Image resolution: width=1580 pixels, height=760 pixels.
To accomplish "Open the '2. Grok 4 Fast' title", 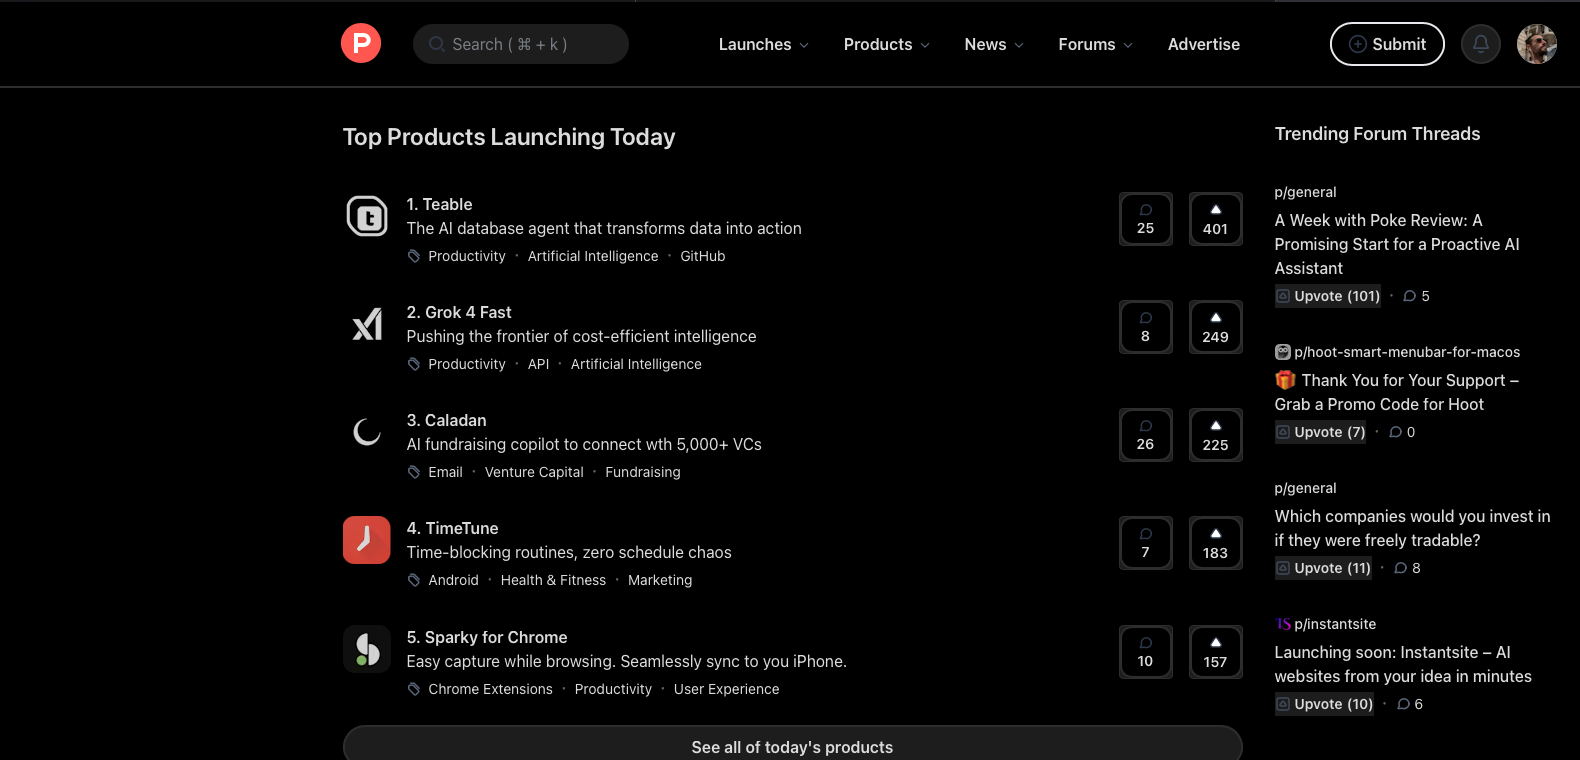I will click(459, 312).
